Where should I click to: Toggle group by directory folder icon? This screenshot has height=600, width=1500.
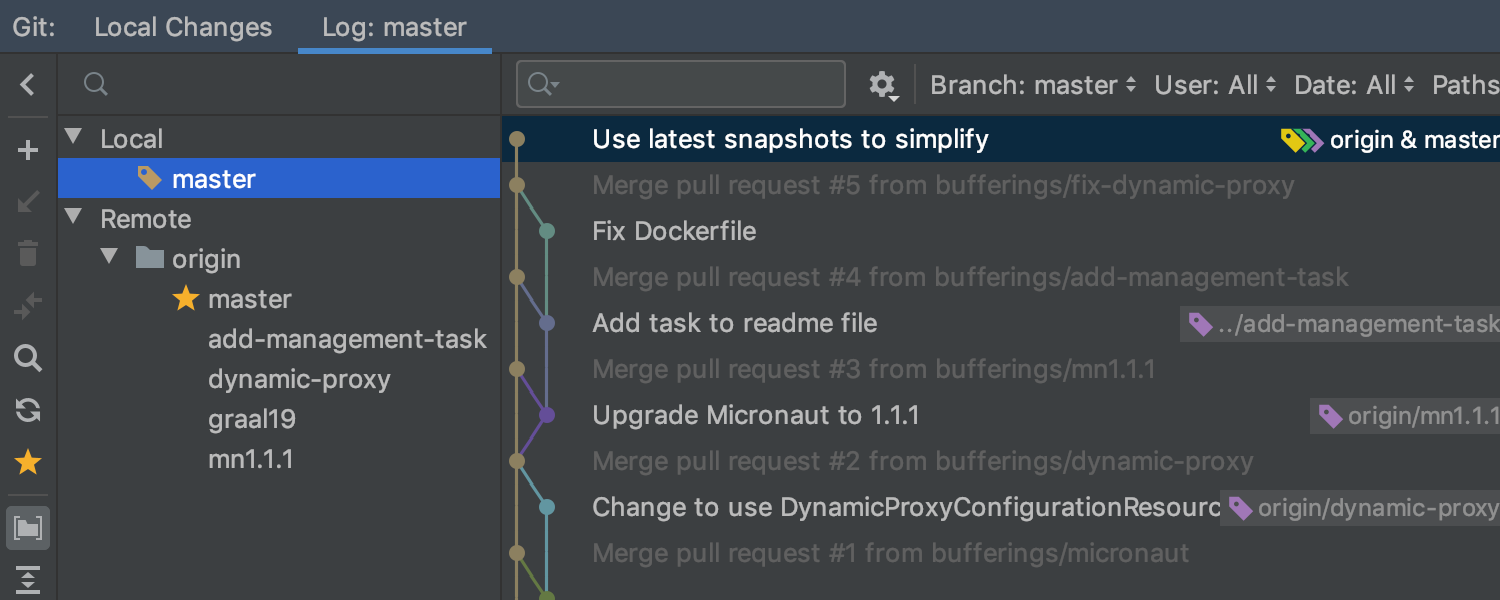[x=28, y=528]
